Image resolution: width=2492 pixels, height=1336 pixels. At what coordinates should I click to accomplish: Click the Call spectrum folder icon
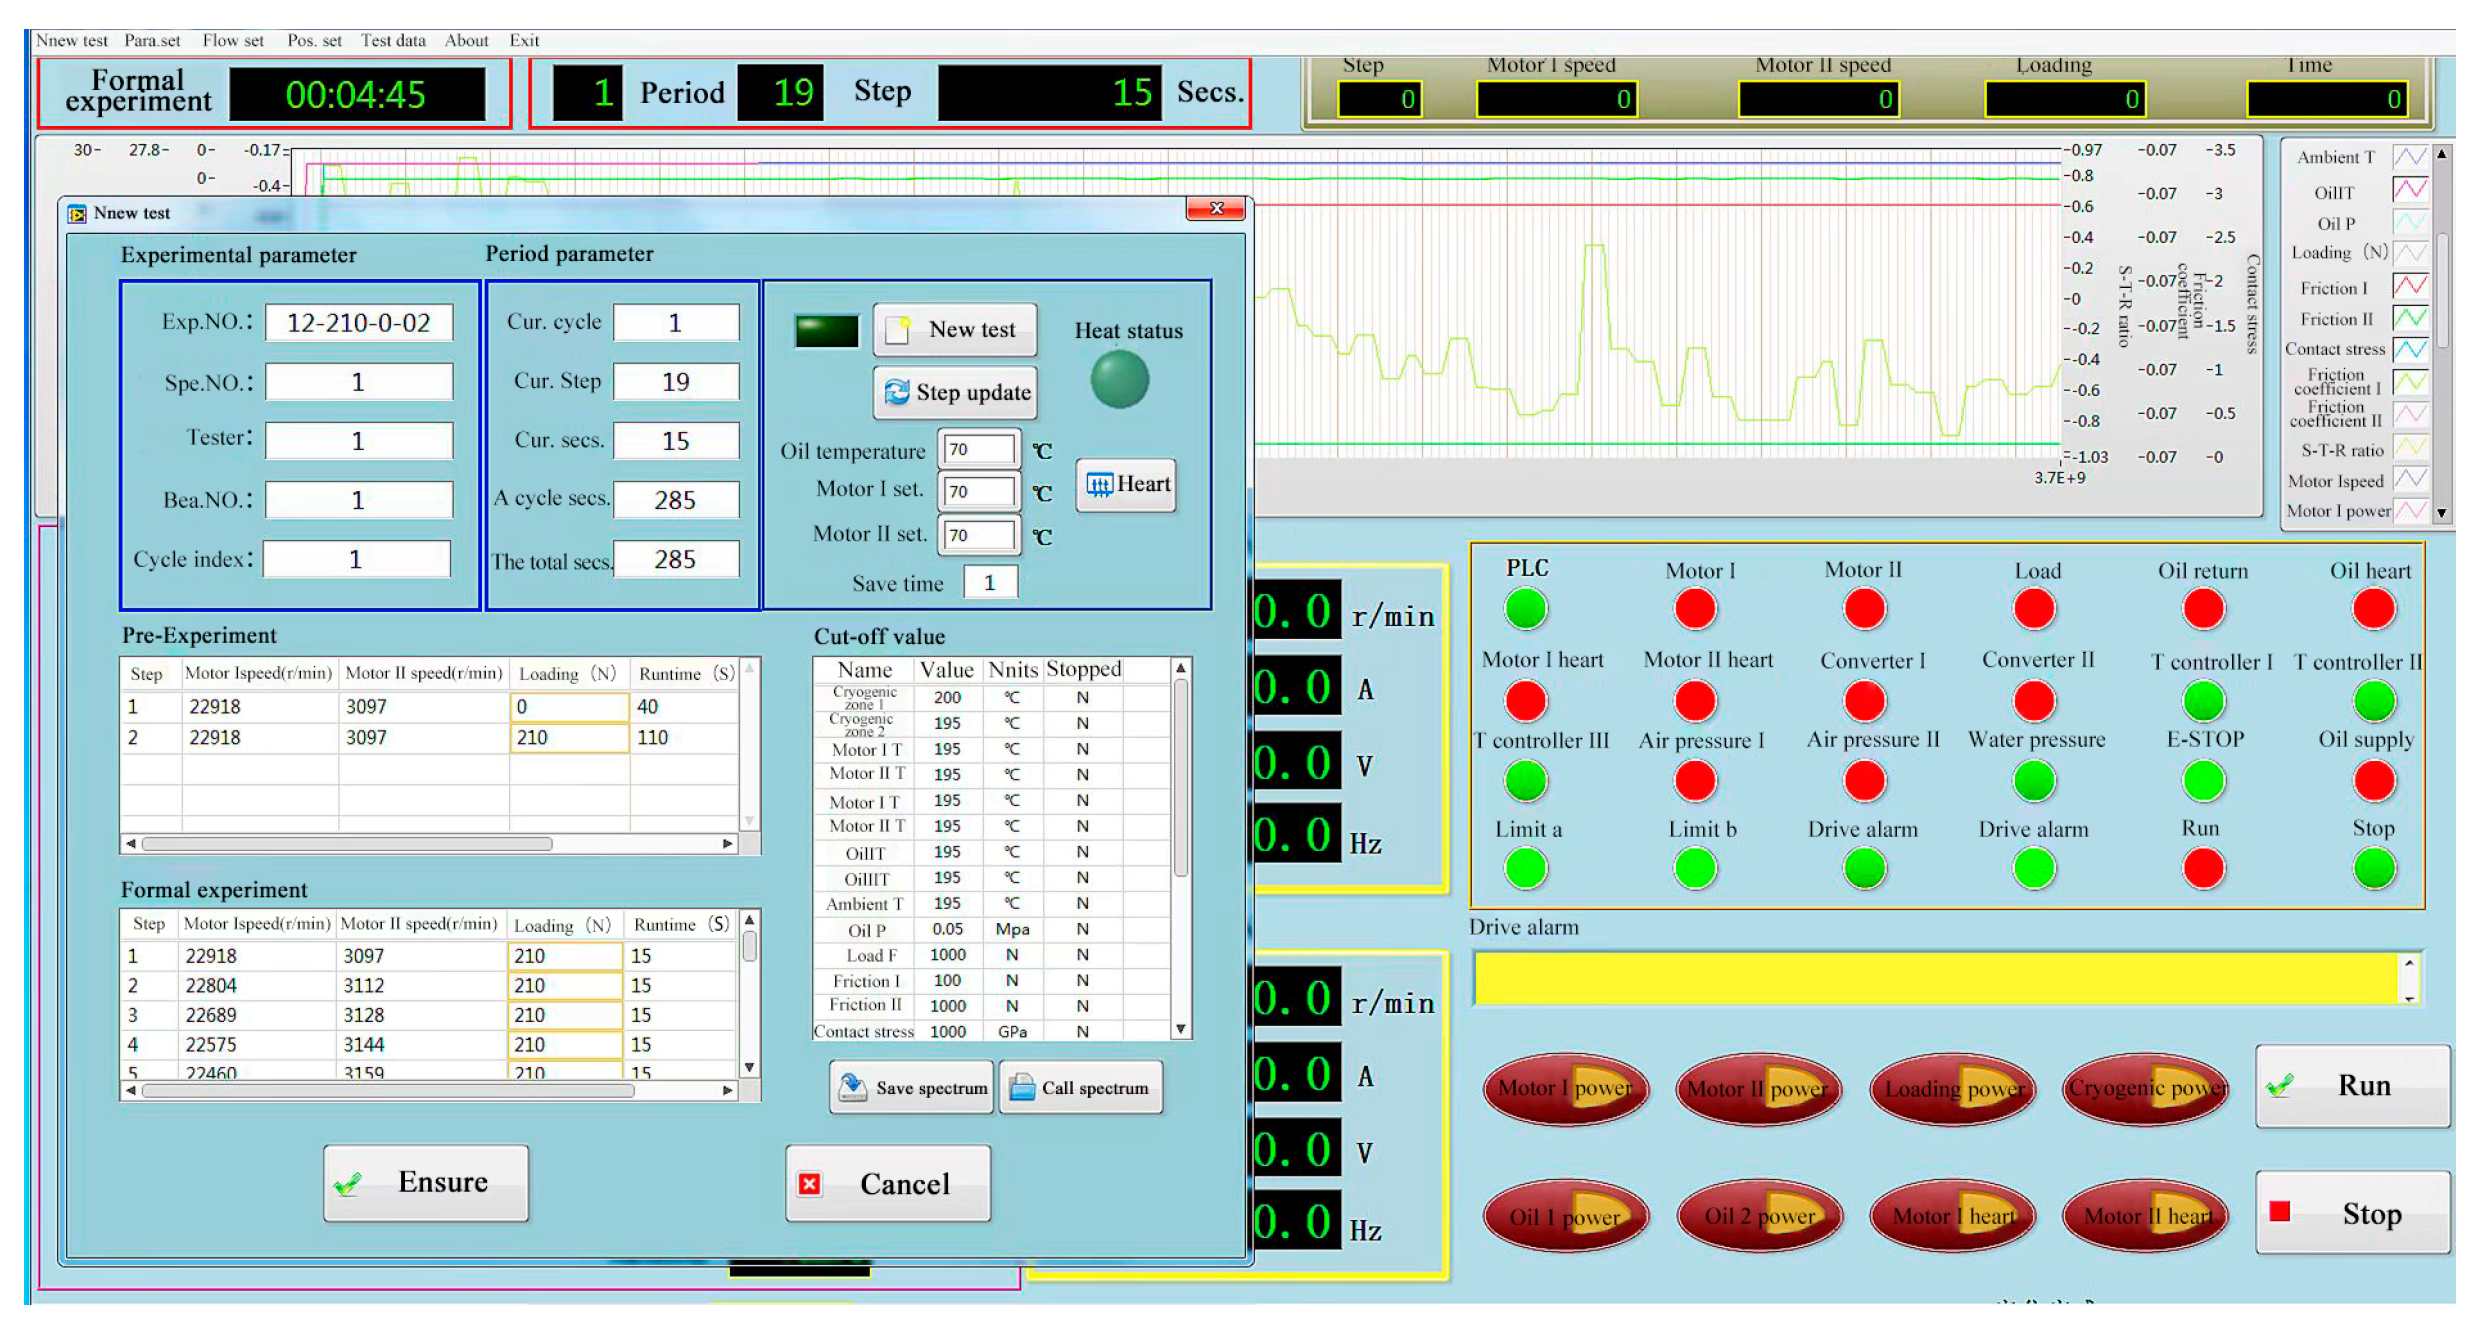coord(1022,1087)
